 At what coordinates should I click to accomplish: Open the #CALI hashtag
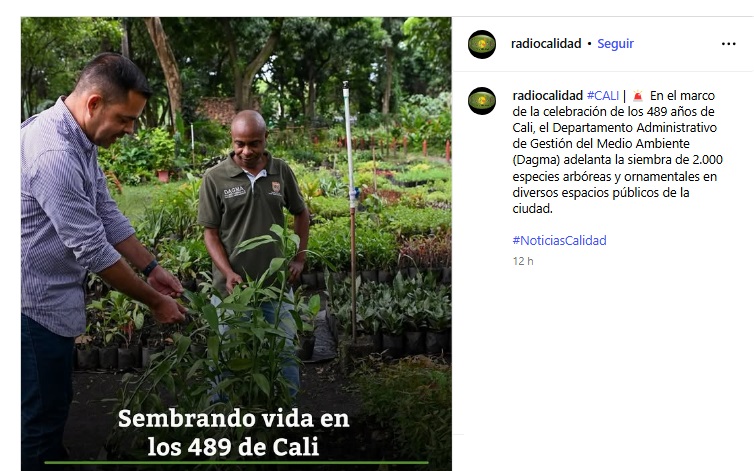603,96
